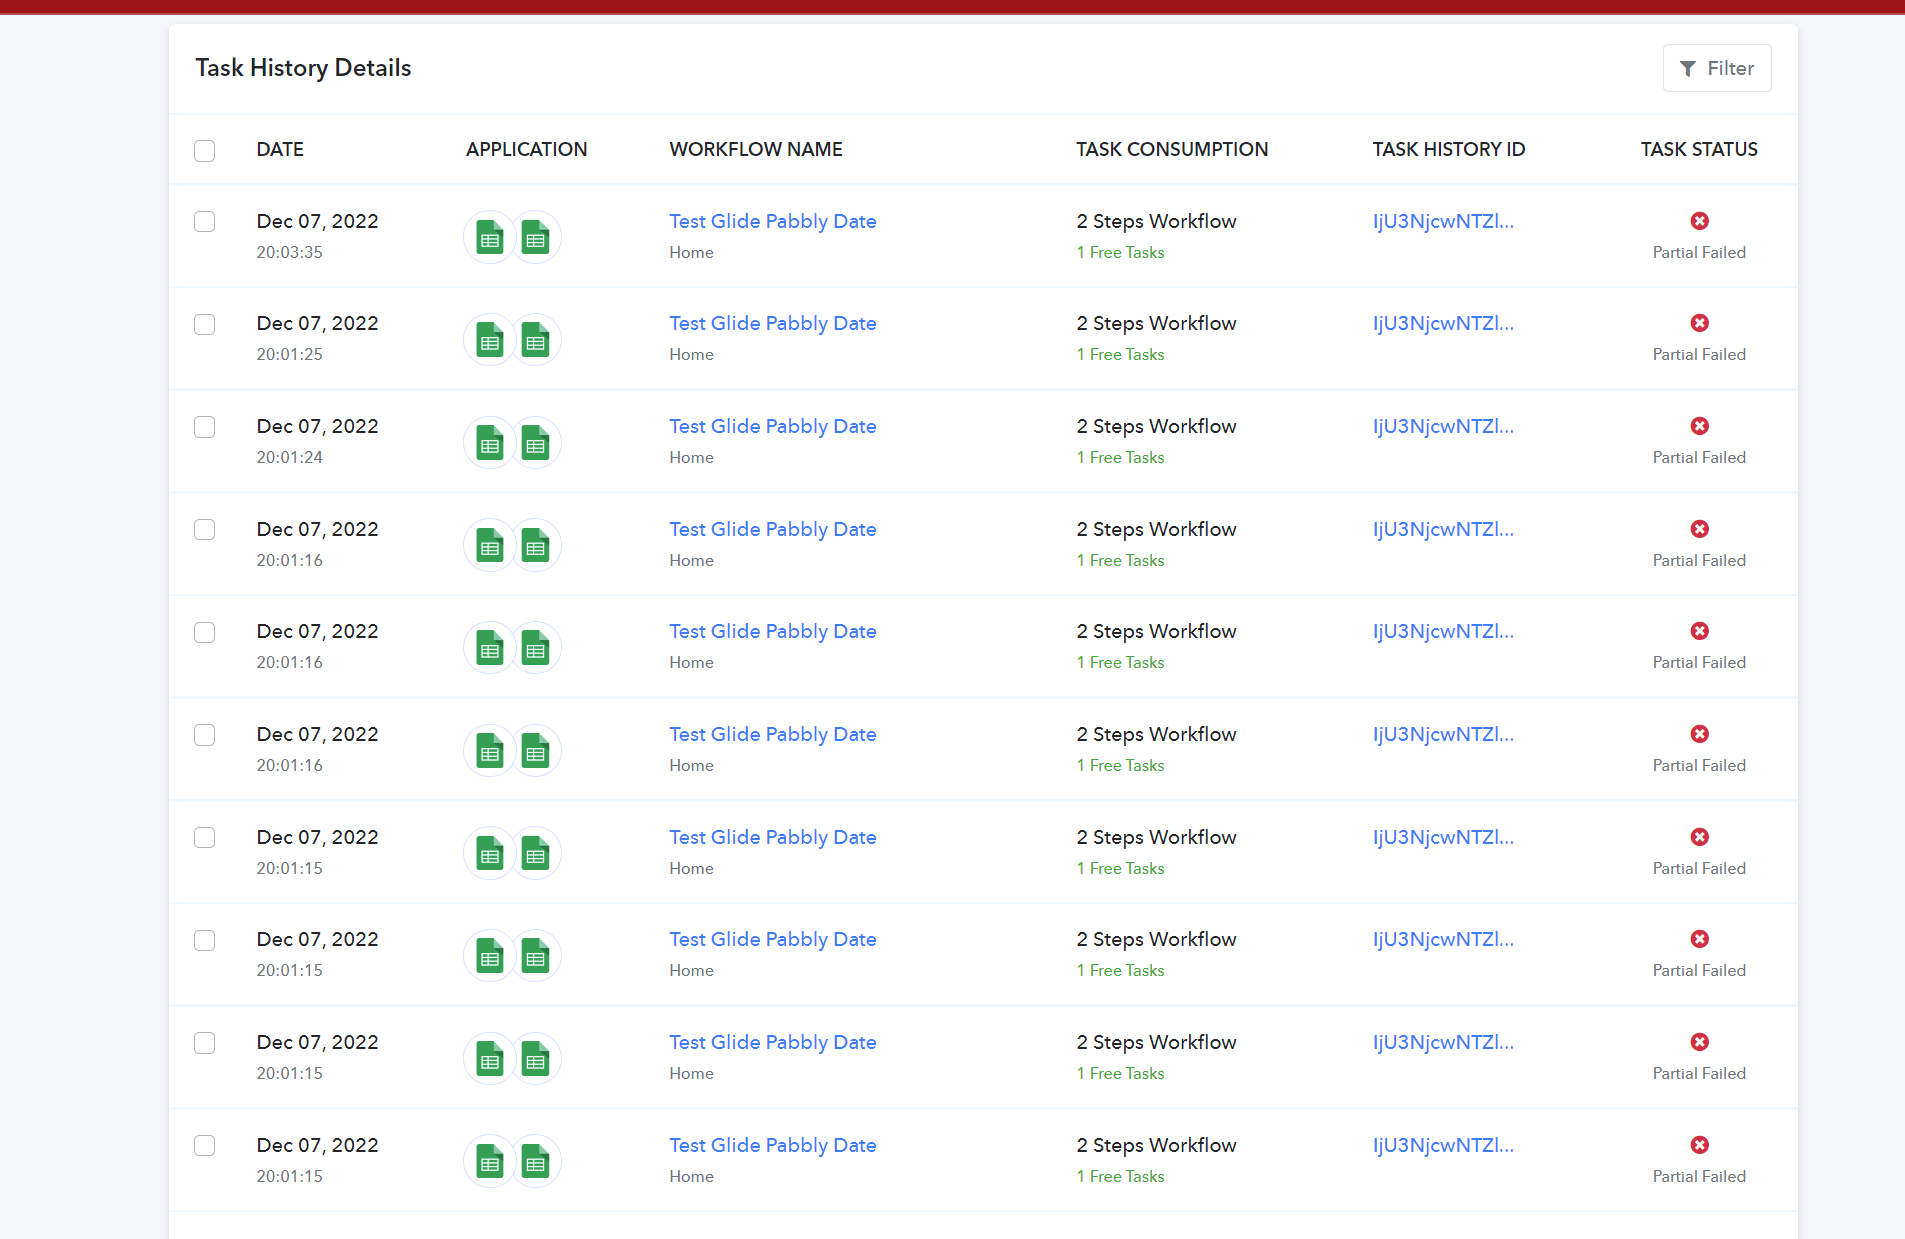
Task: Open the IjU3NjcwNTZl... ID link in the 20:01:25 row
Action: [x=1443, y=323]
